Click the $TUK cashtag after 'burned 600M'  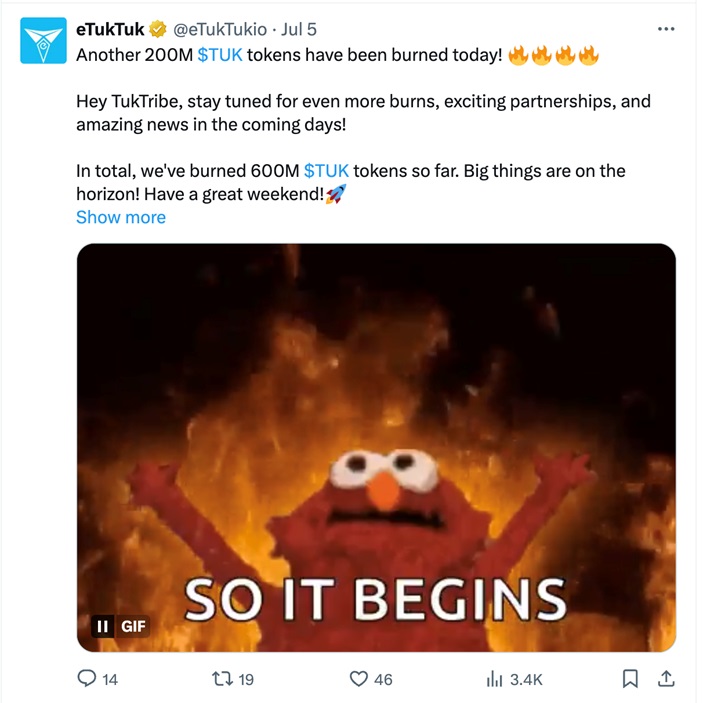click(x=326, y=171)
